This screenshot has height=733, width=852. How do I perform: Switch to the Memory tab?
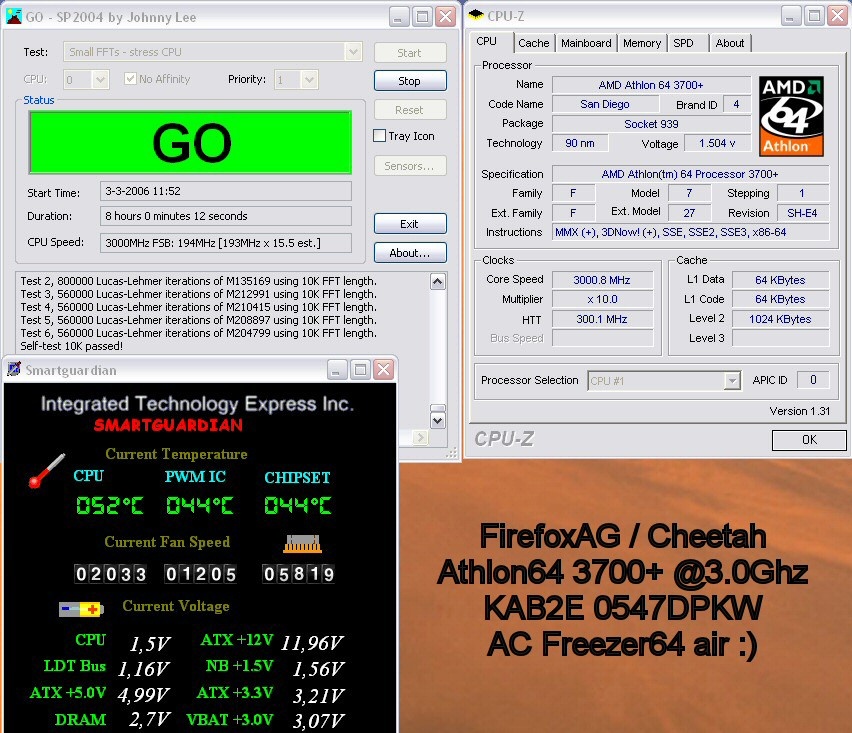click(642, 43)
